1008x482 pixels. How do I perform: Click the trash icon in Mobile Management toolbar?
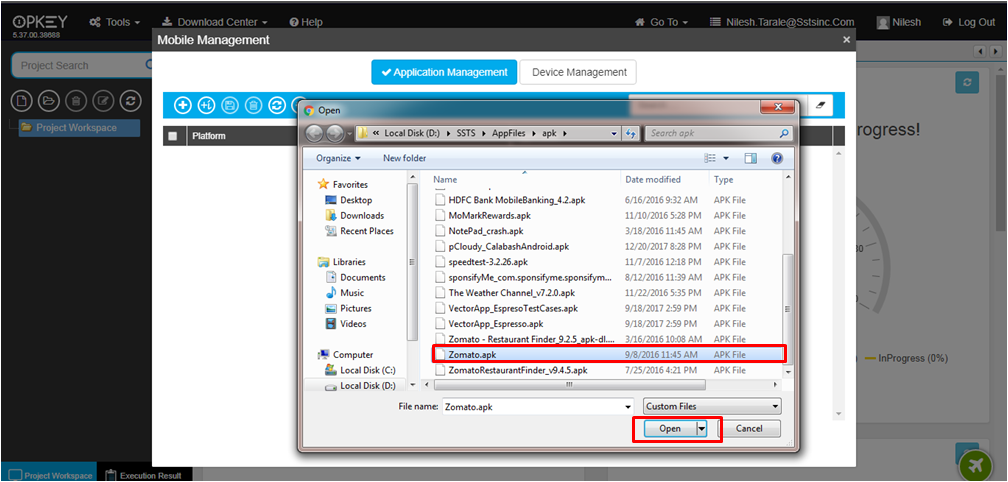click(x=253, y=105)
